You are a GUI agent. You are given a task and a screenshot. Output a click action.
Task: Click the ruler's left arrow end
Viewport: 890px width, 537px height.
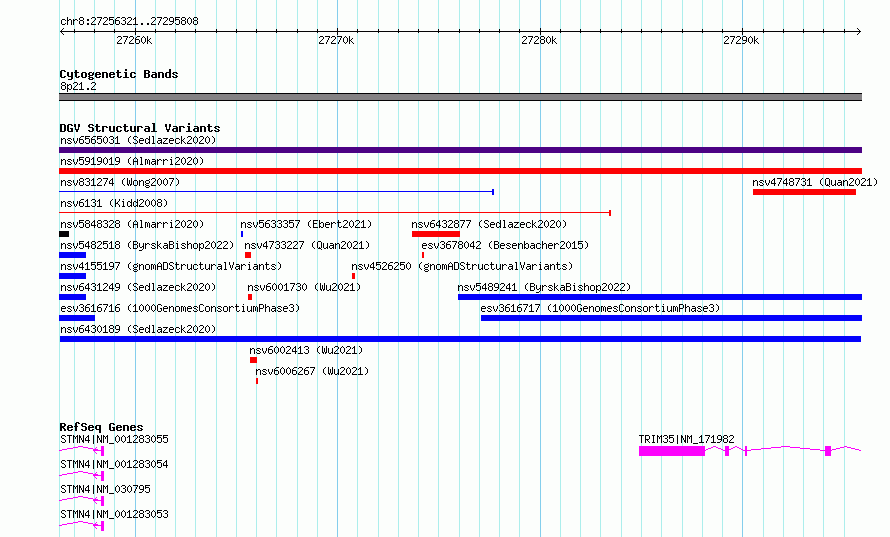coord(62,32)
